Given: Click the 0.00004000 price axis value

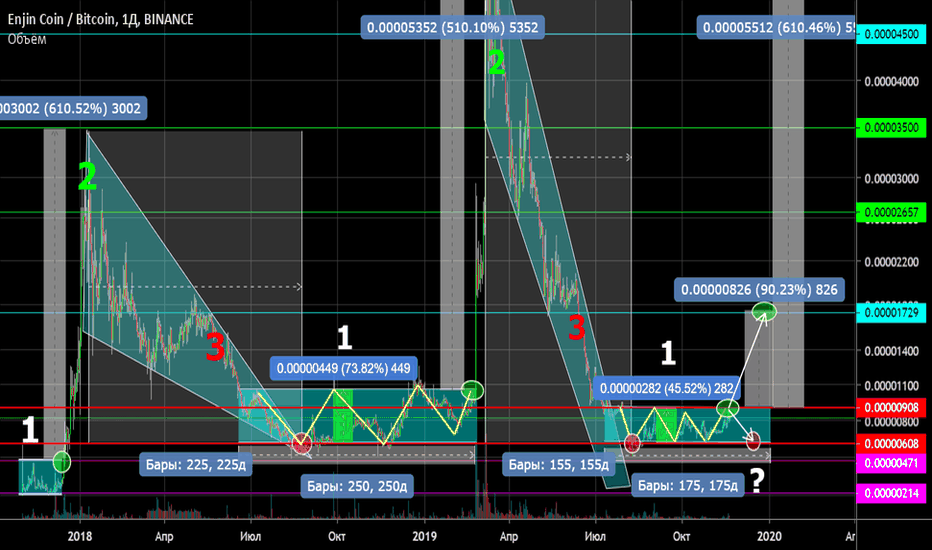Looking at the screenshot, I should 891,81.
